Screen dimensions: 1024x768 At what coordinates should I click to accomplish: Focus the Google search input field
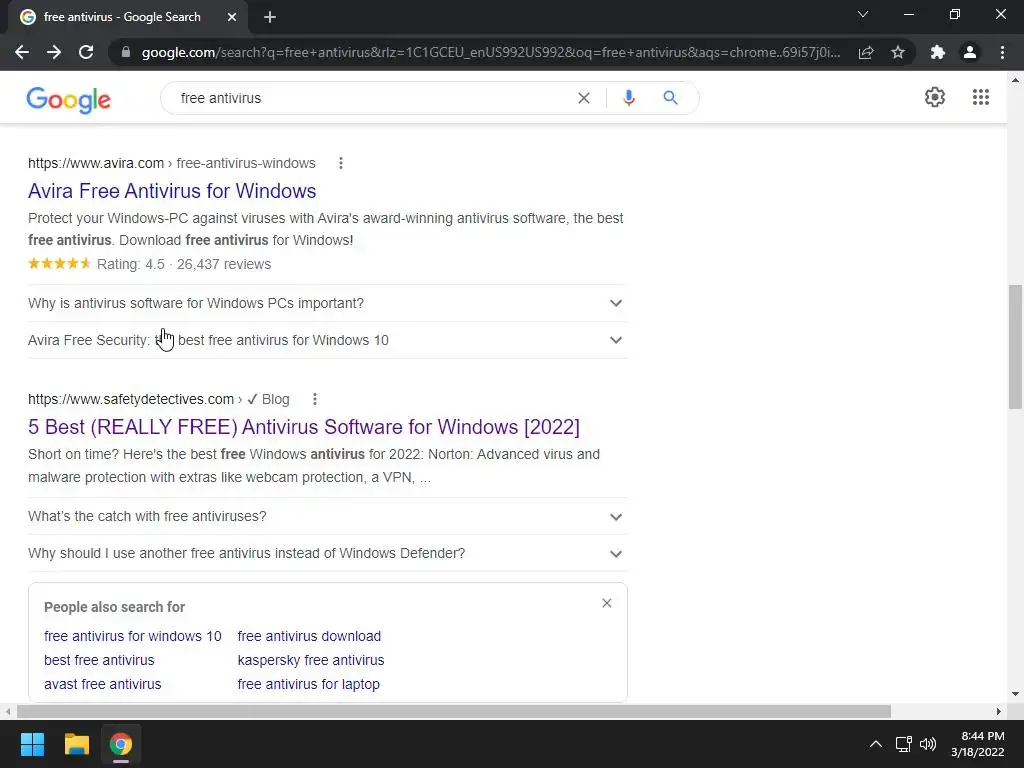372,98
